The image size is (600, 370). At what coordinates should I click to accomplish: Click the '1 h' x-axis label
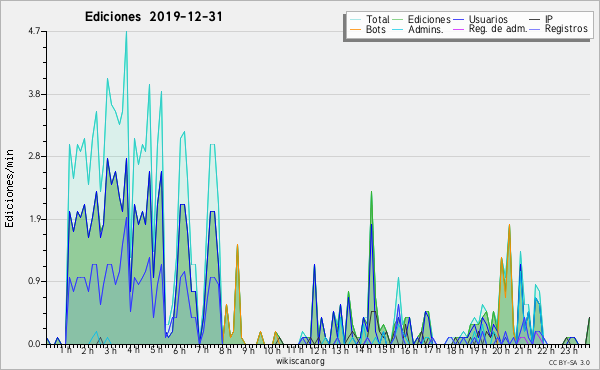[65, 350]
